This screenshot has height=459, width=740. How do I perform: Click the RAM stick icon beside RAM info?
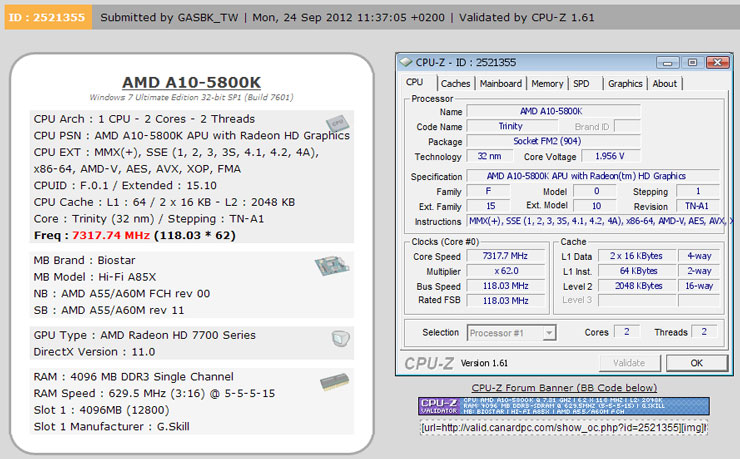pyautogui.click(x=335, y=382)
